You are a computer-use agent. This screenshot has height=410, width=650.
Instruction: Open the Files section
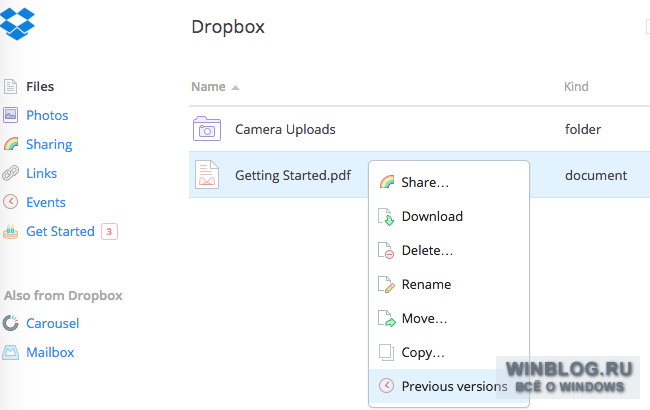(x=40, y=86)
